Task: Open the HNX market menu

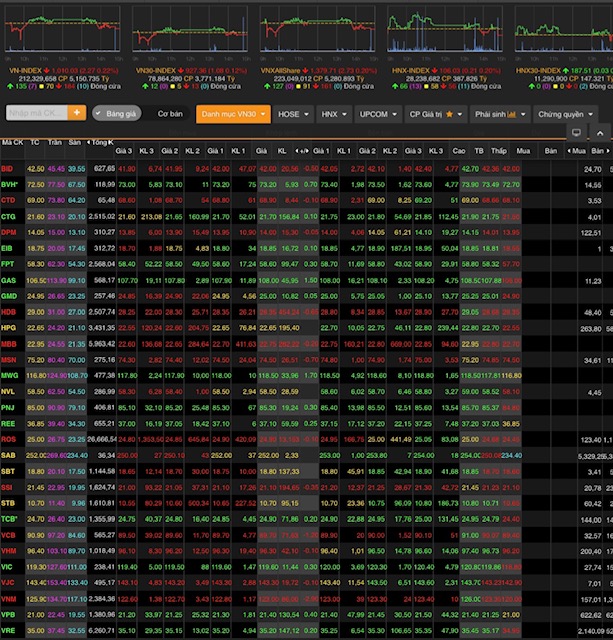Action: 333,115
